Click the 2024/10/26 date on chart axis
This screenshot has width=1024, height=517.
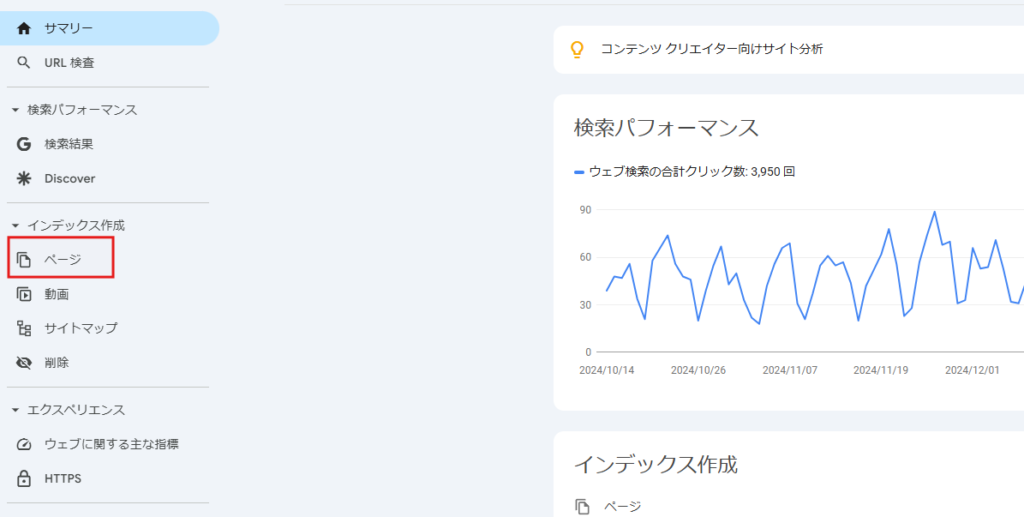coord(698,370)
